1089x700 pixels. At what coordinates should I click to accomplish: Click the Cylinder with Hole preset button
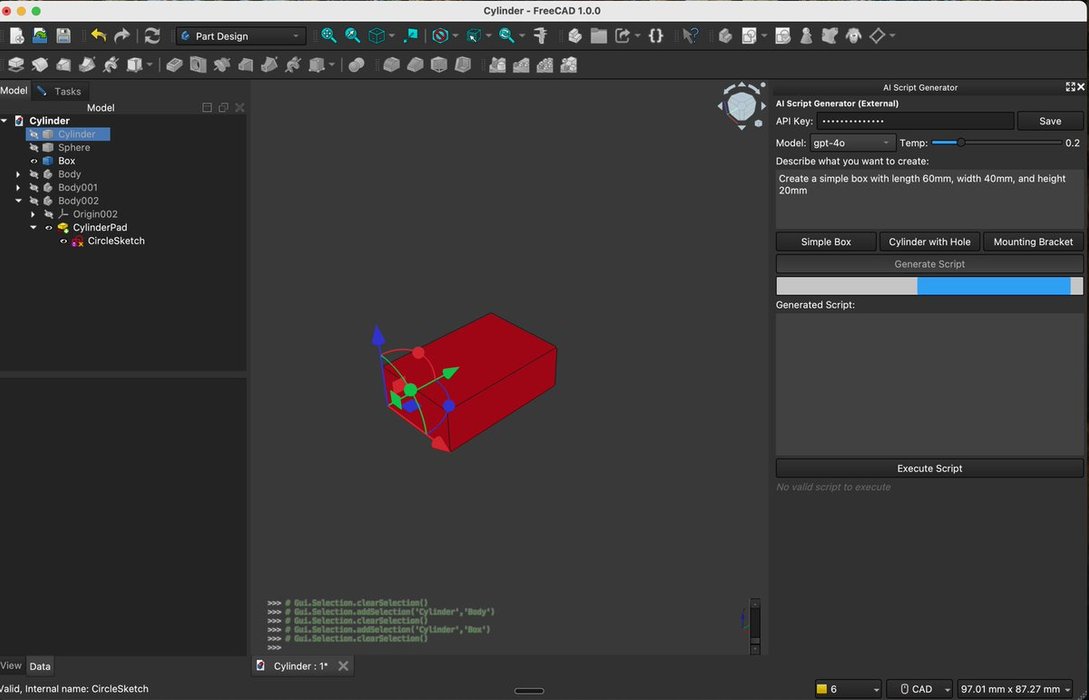pos(929,242)
